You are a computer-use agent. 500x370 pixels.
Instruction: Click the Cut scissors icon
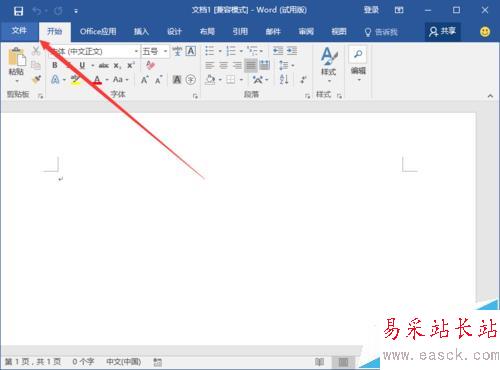(x=36, y=51)
